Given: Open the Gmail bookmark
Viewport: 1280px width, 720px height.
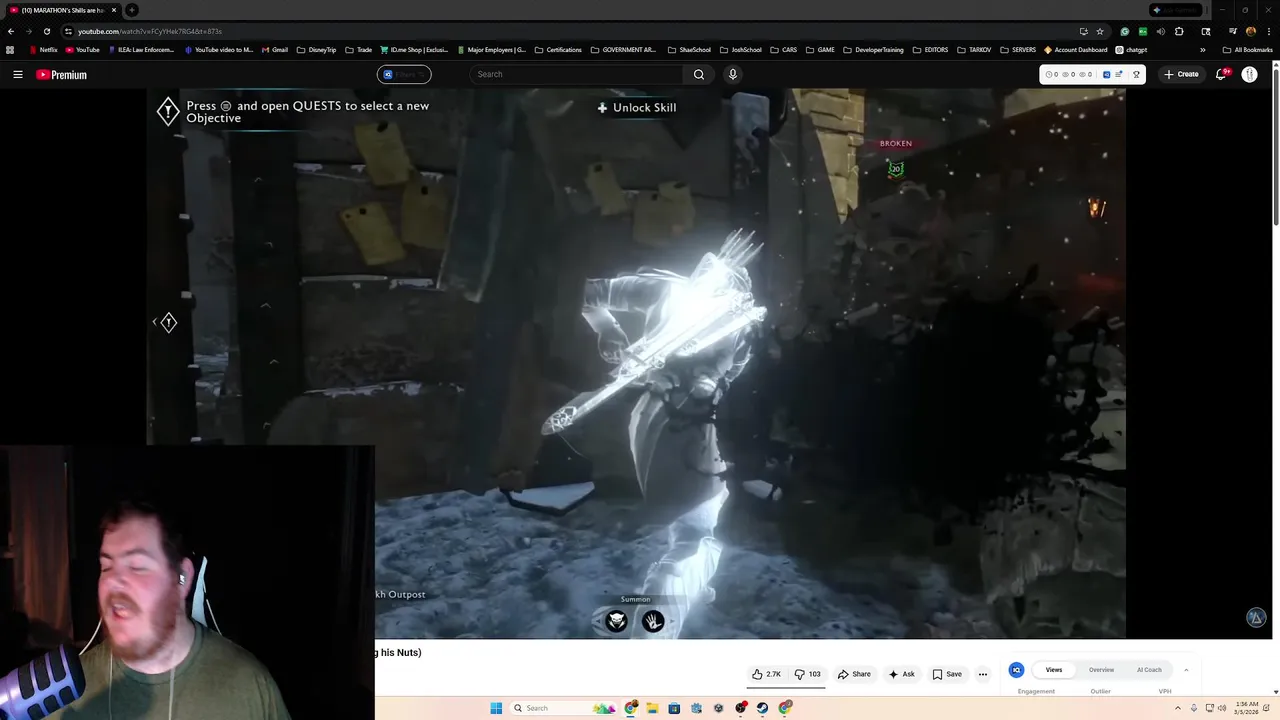Looking at the screenshot, I should pos(275,50).
